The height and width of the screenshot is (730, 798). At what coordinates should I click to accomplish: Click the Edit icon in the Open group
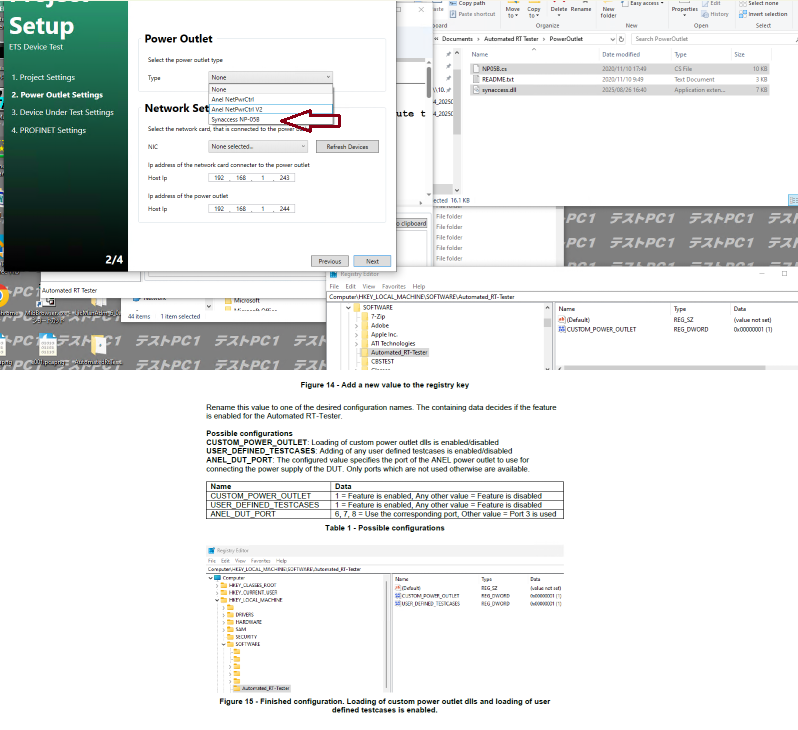coord(705,4)
